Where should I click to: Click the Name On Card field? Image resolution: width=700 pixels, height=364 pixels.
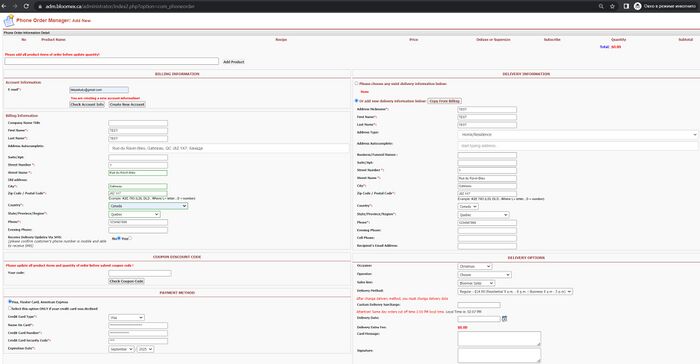(x=138, y=325)
